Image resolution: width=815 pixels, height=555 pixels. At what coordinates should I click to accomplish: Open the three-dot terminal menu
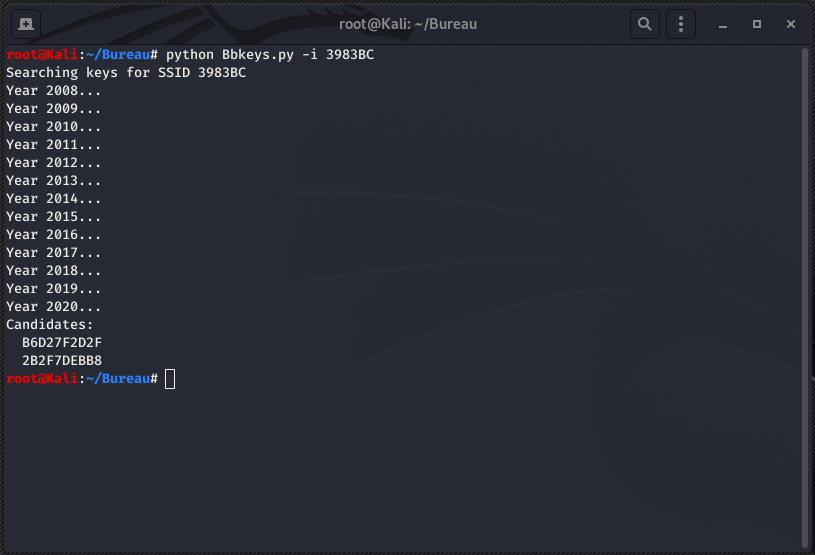(680, 24)
